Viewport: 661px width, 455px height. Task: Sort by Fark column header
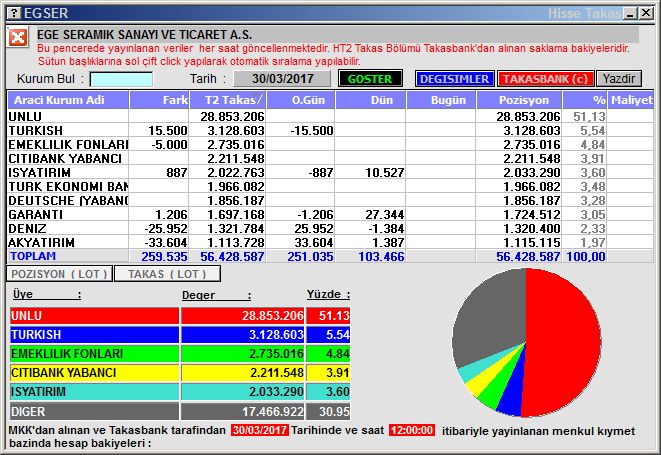pyautogui.click(x=159, y=100)
